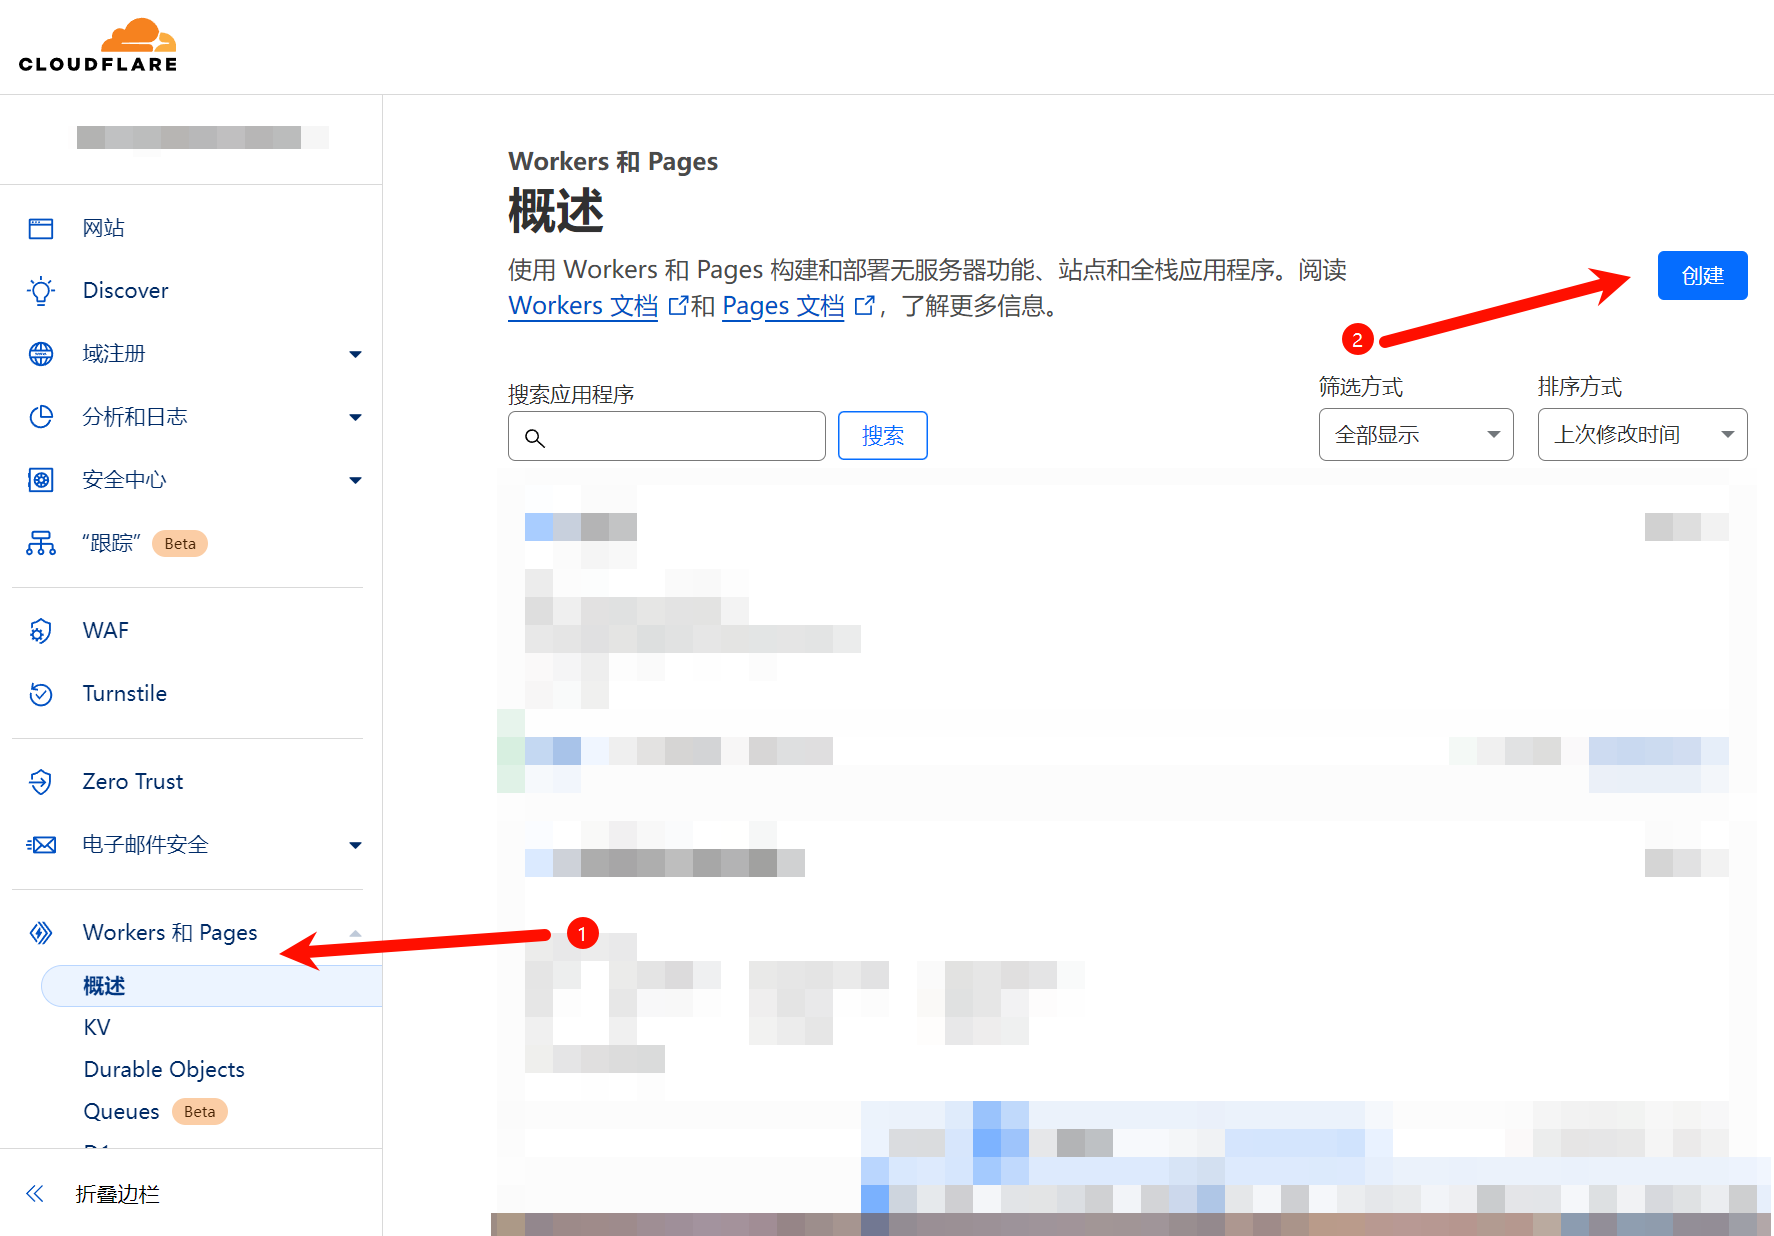Expand the 安全中心 menu arrow
The image size is (1774, 1236).
(x=355, y=480)
